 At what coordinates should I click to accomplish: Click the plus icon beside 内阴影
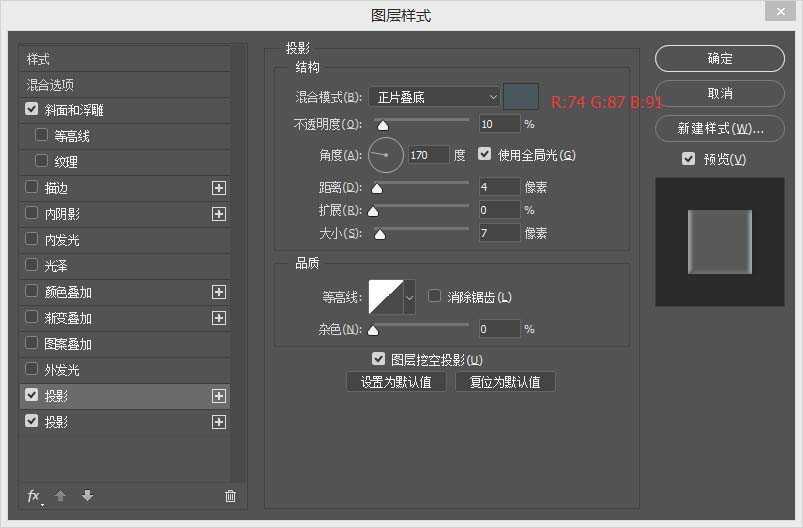(x=219, y=214)
